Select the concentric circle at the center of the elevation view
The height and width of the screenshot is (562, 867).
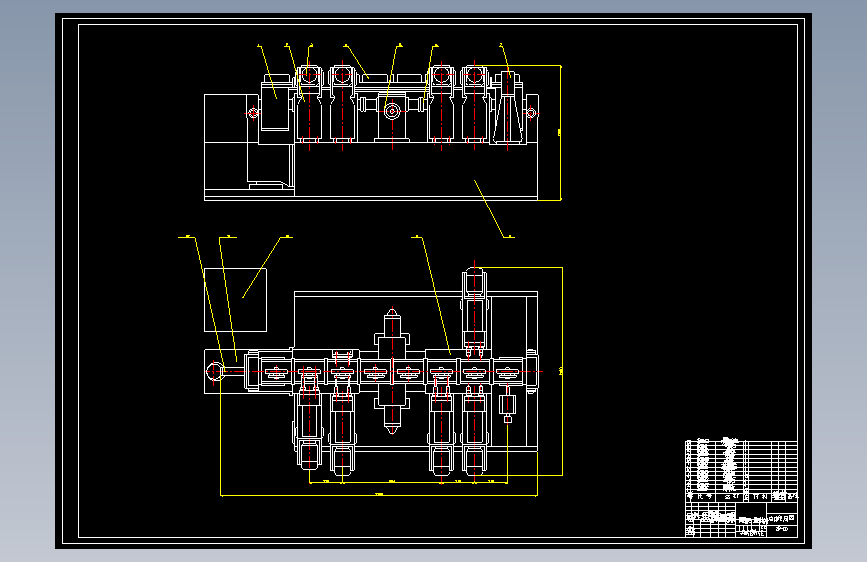click(393, 111)
